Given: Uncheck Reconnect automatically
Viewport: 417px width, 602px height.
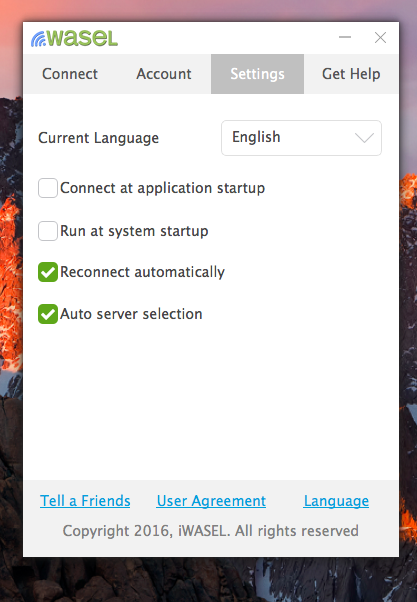Looking at the screenshot, I should click(48, 272).
